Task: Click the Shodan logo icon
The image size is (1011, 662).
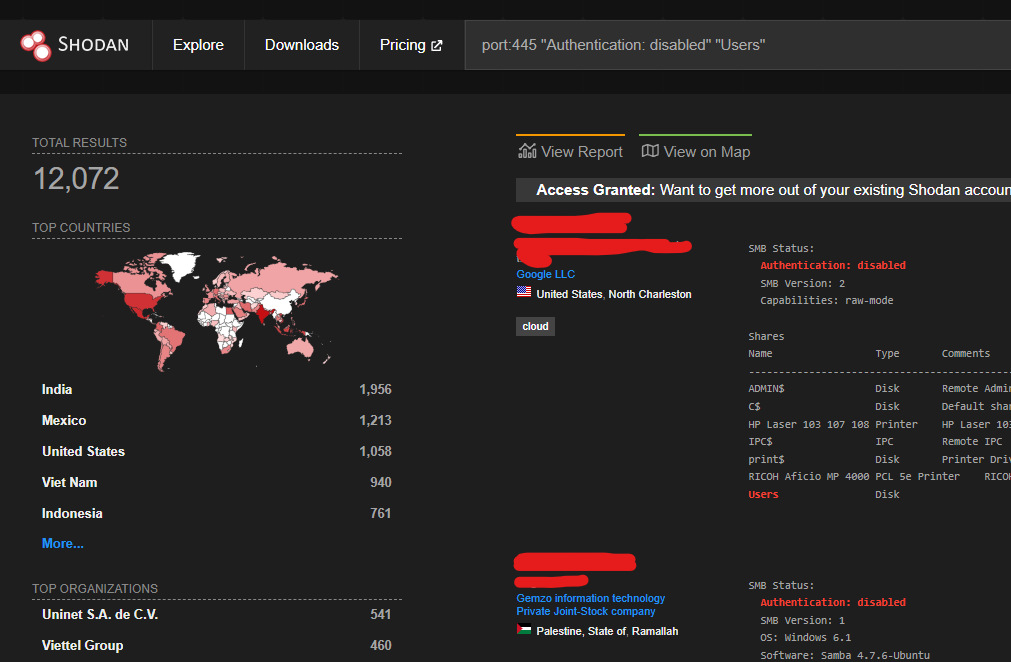Action: coord(35,45)
